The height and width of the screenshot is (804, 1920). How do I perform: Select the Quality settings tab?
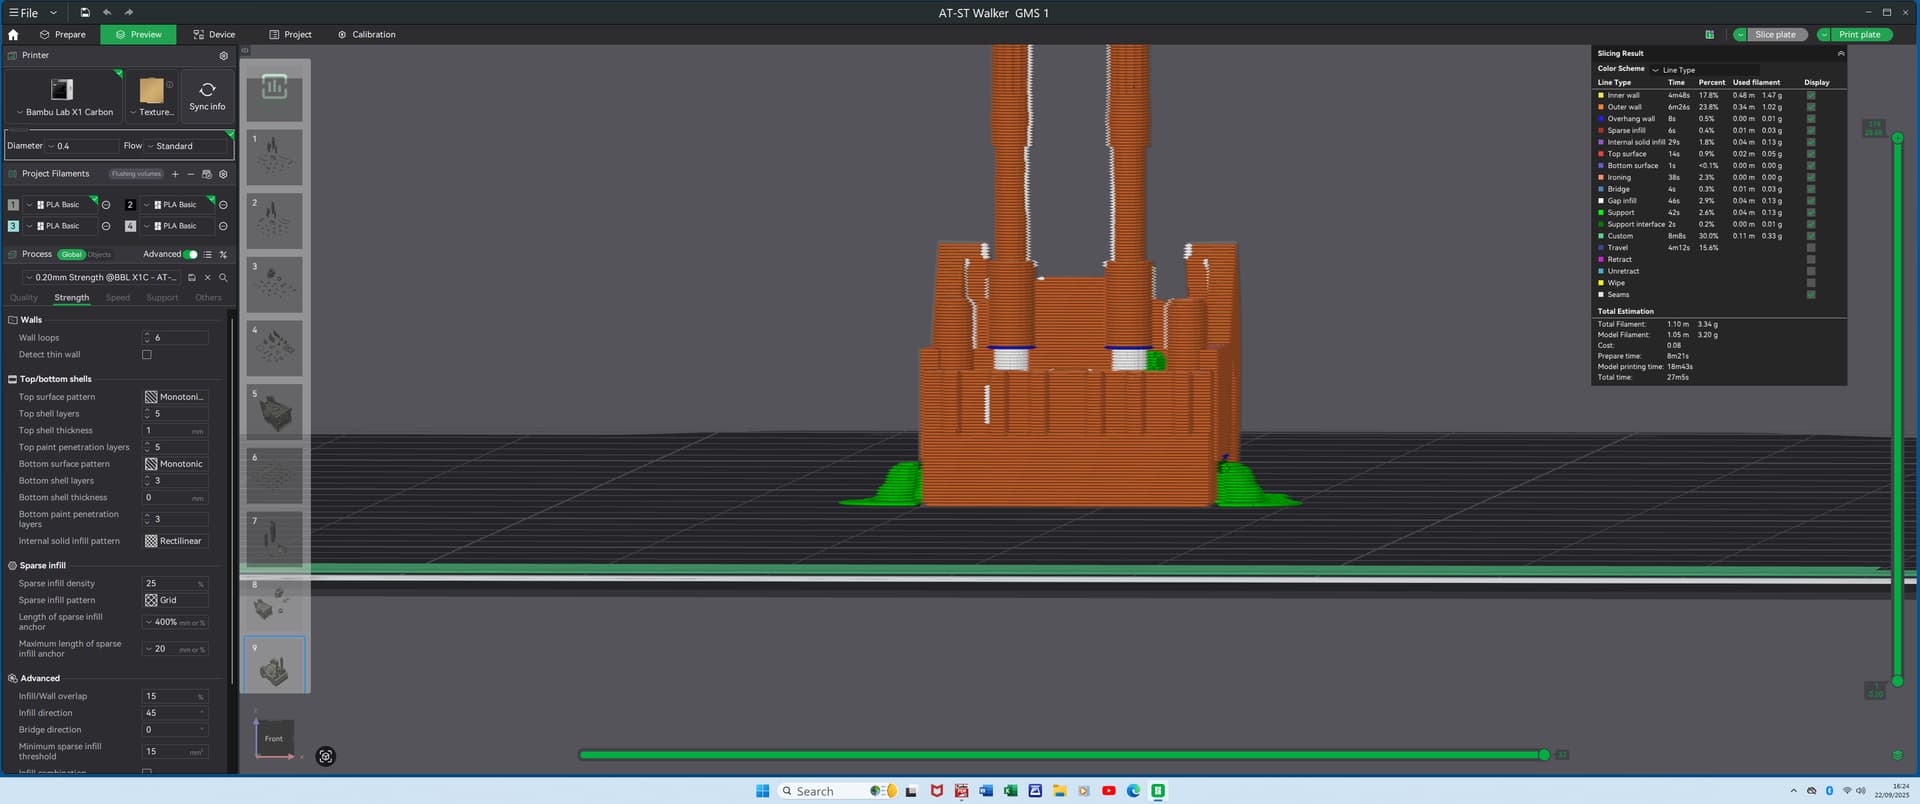(24, 298)
